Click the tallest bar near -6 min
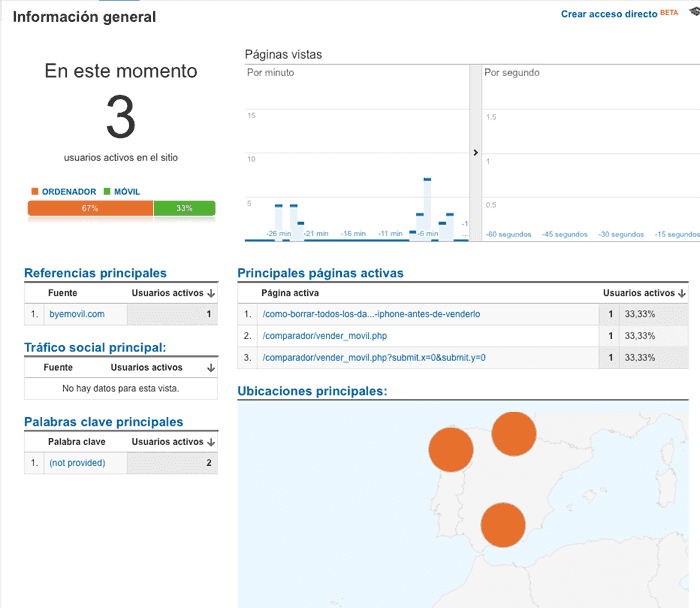The width and height of the screenshot is (700, 608). pos(427,209)
